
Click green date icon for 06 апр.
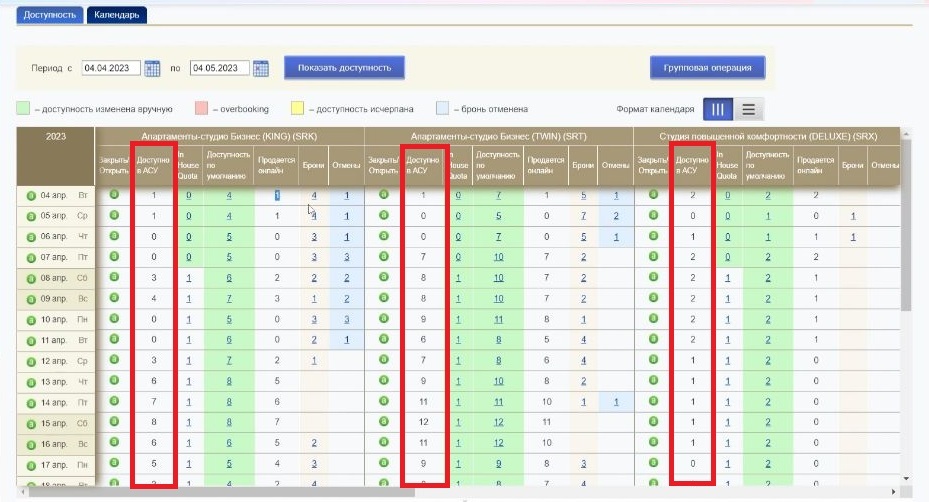31,237
